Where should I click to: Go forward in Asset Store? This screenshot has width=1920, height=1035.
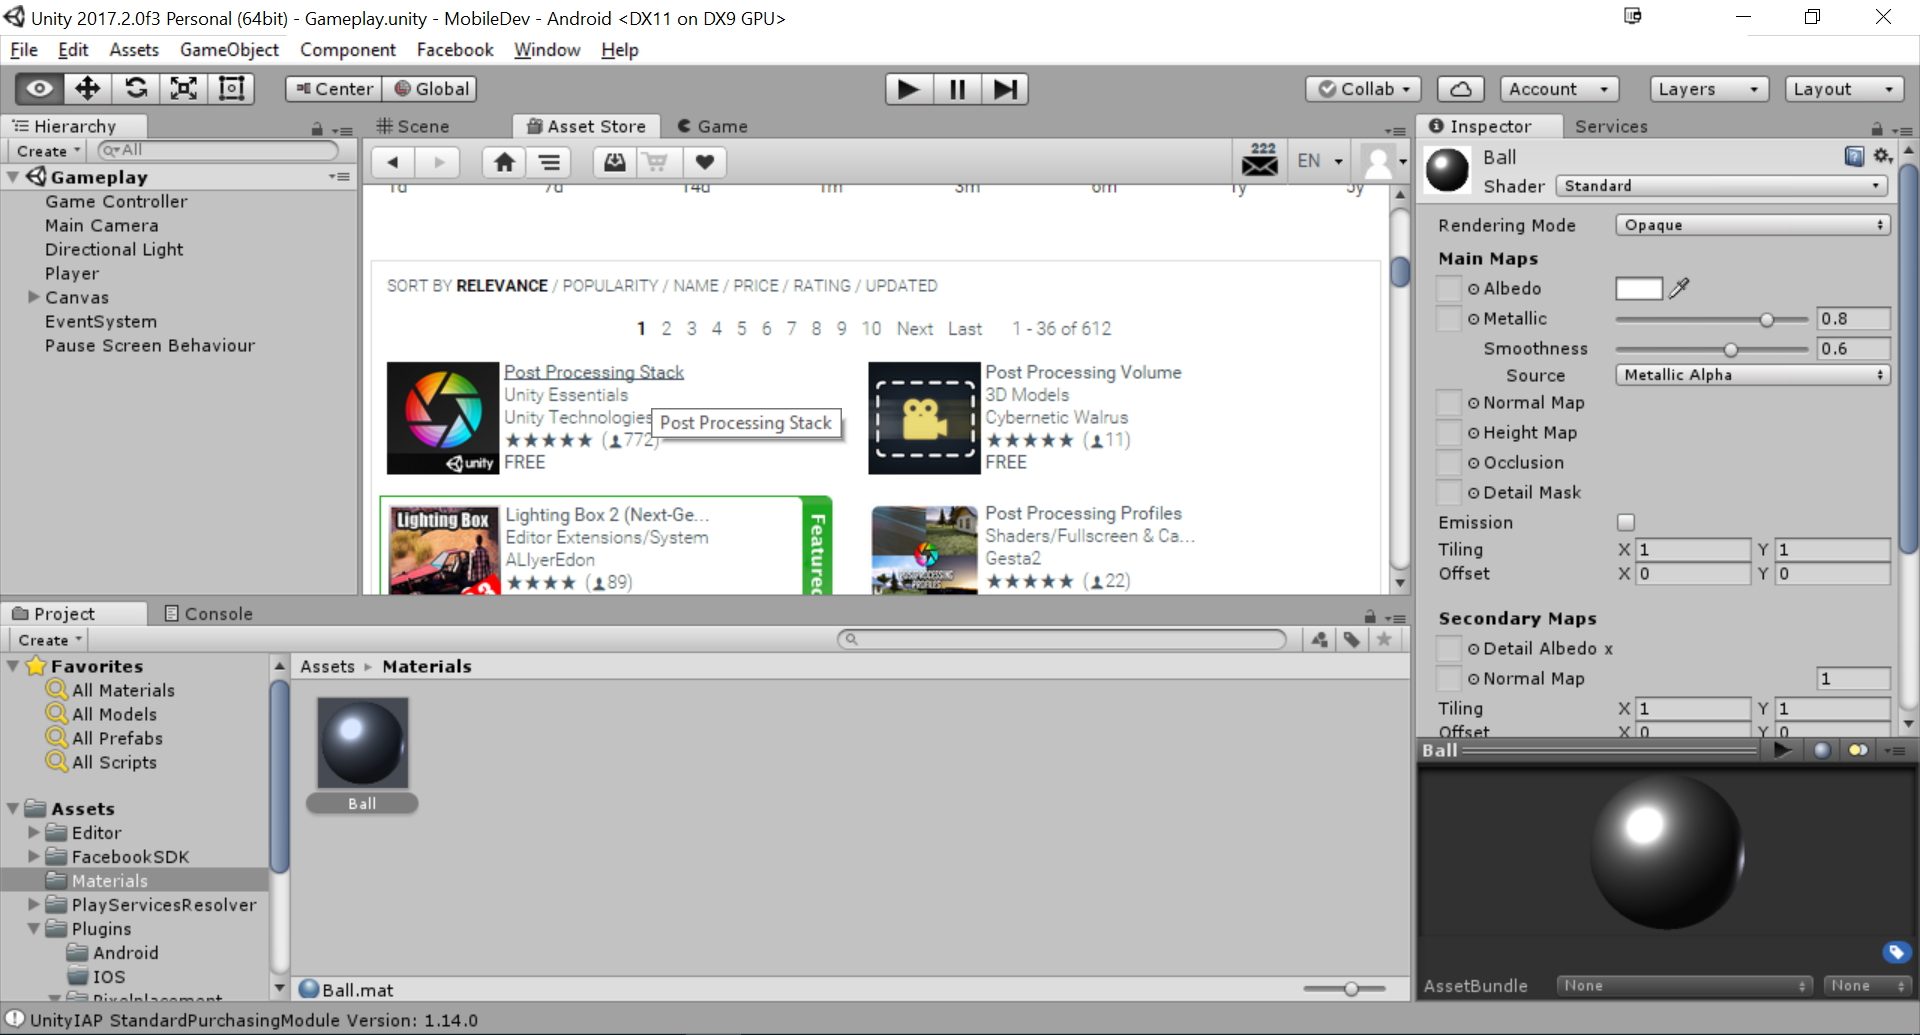(438, 162)
